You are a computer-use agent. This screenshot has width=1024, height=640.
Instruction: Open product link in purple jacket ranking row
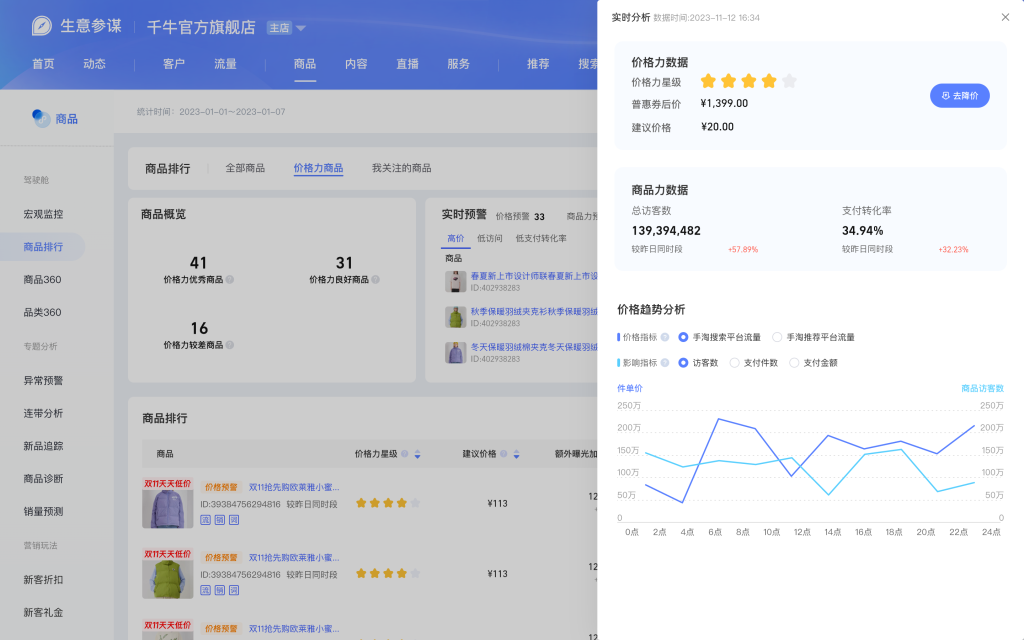point(294,487)
